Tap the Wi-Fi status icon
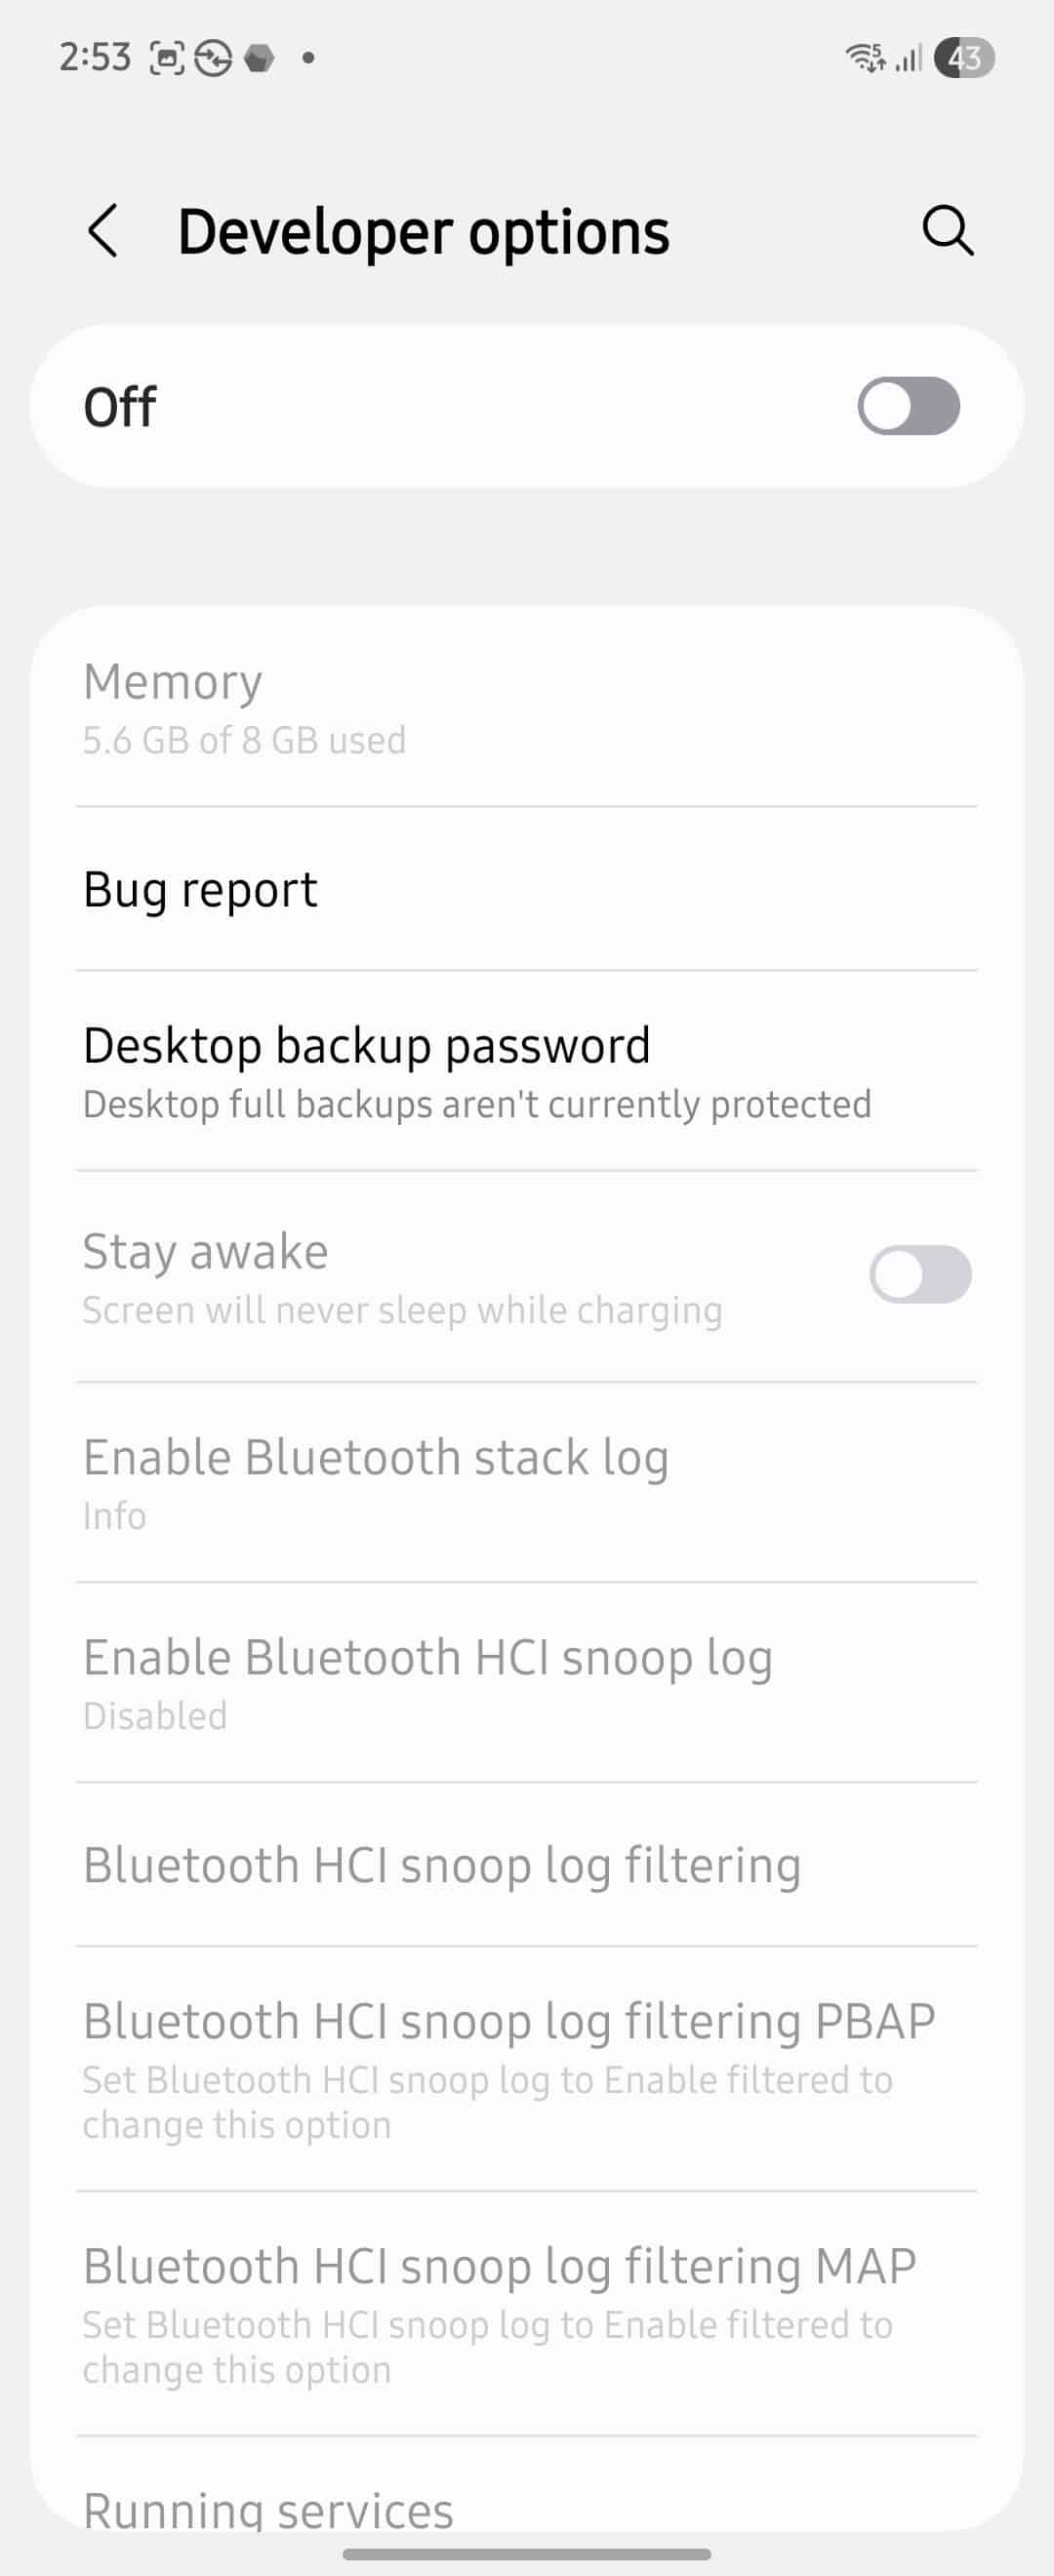 tap(866, 58)
